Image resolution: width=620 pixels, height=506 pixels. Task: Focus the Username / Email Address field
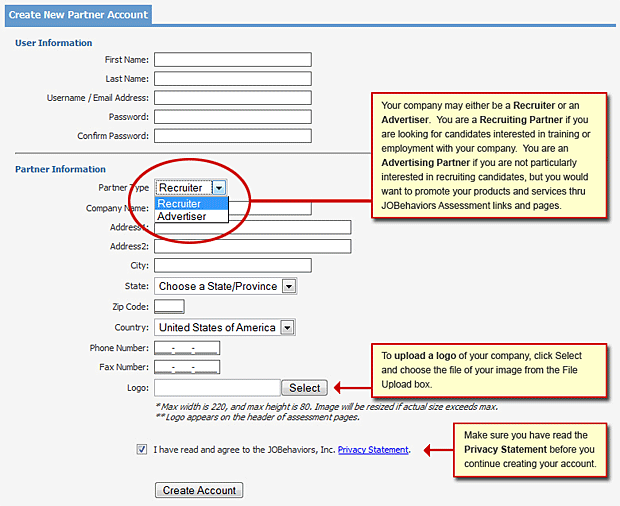coord(232,98)
